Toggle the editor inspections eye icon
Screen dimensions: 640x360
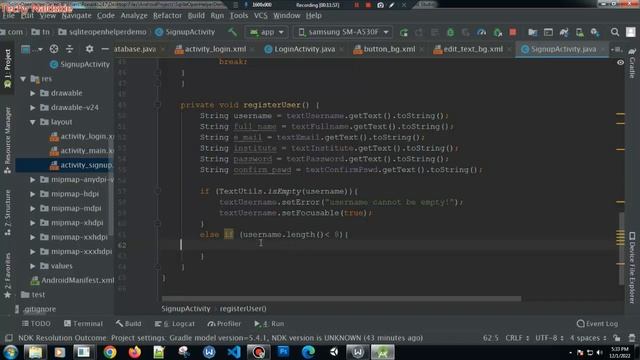click(620, 62)
